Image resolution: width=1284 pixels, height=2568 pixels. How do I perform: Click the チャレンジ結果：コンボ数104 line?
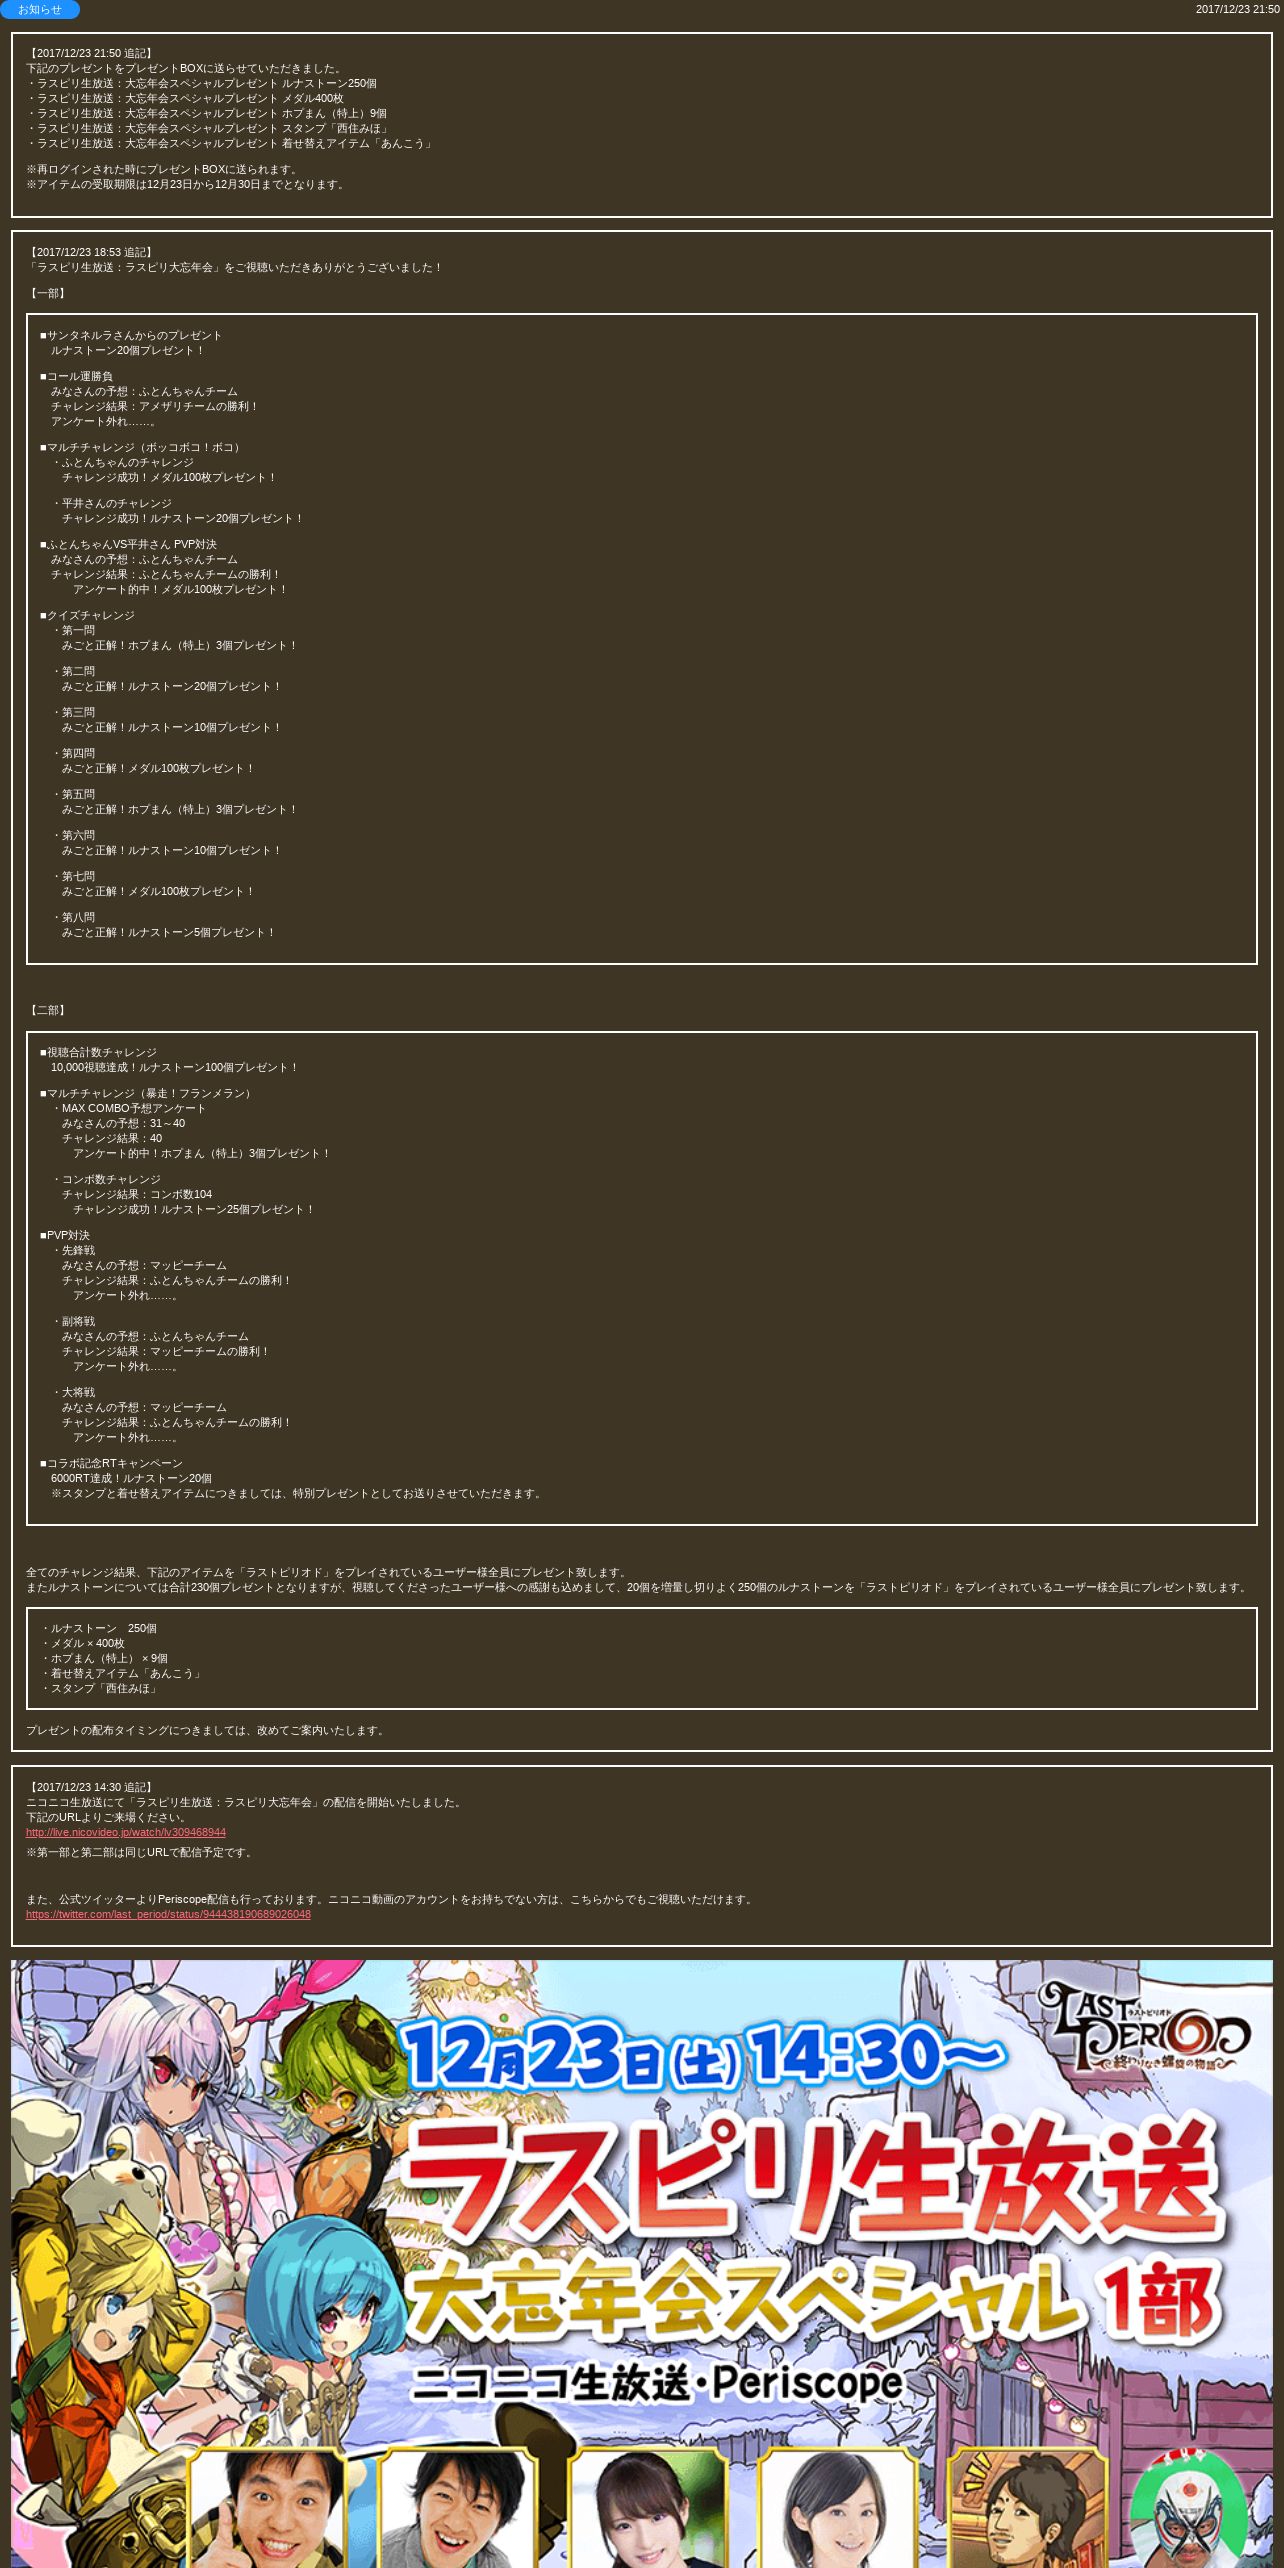pos(137,1194)
